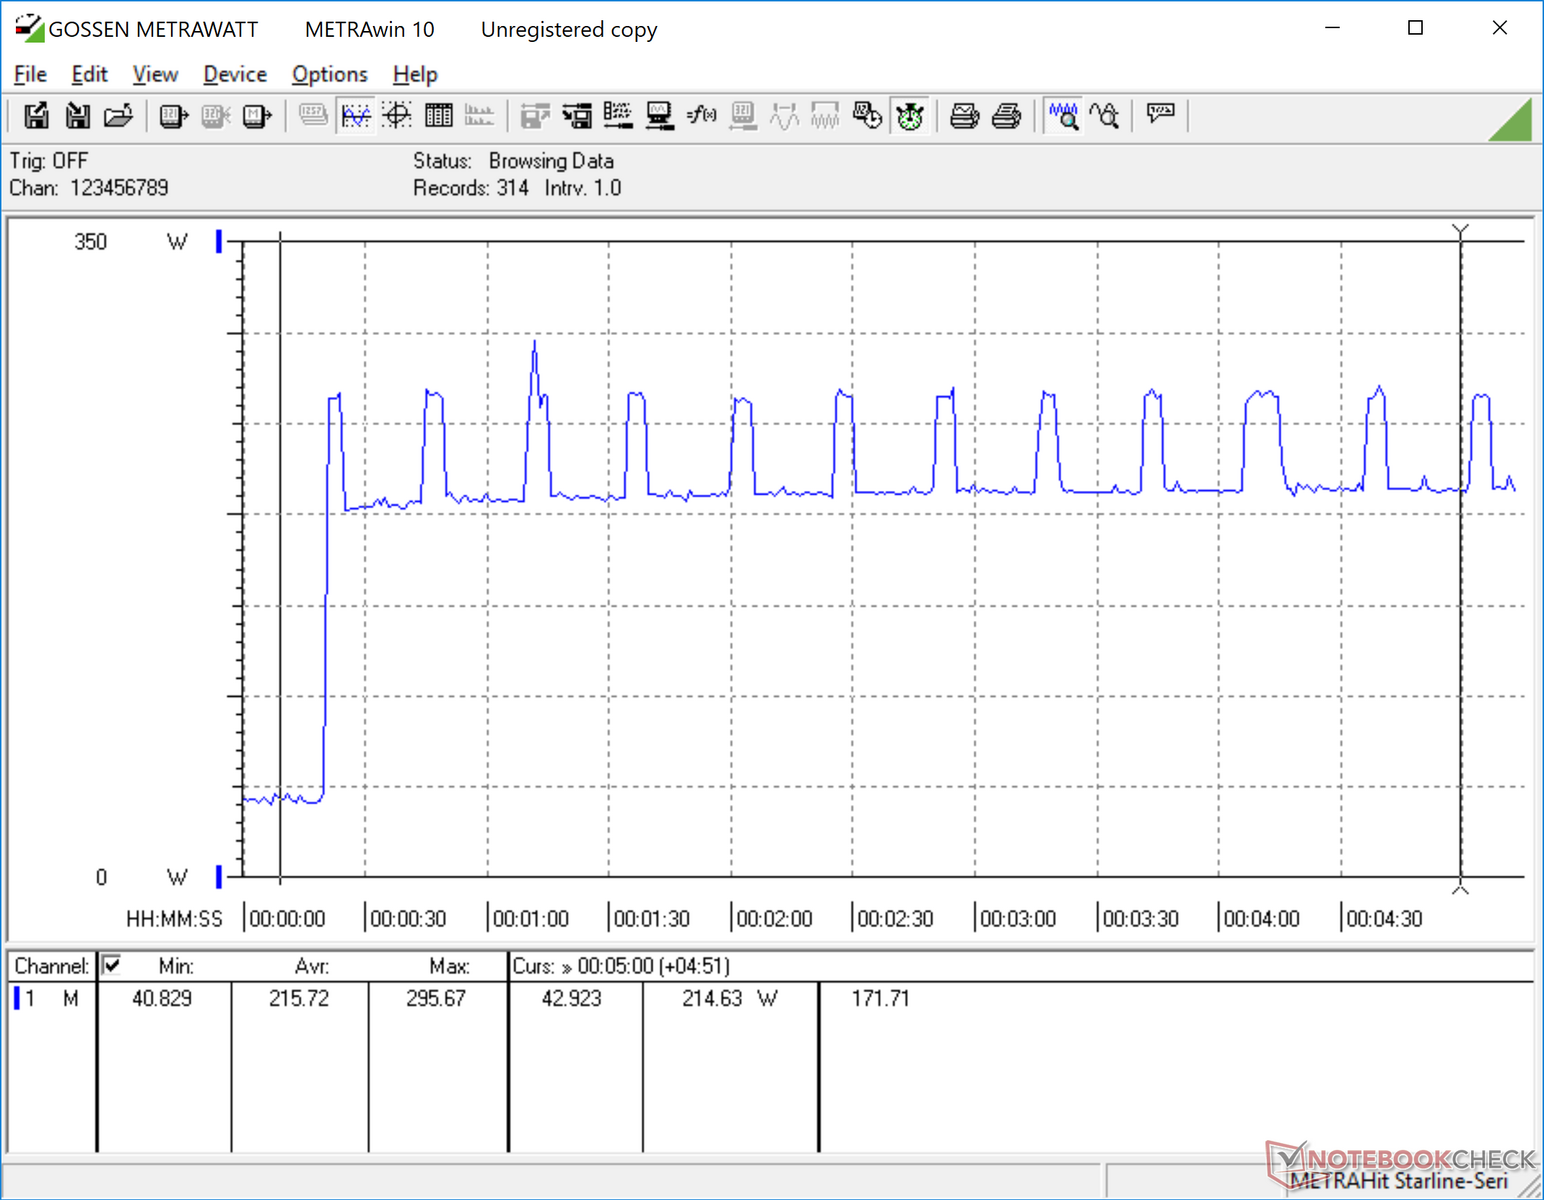Image resolution: width=1544 pixels, height=1200 pixels.
Task: Open the Help menu
Action: [415, 74]
